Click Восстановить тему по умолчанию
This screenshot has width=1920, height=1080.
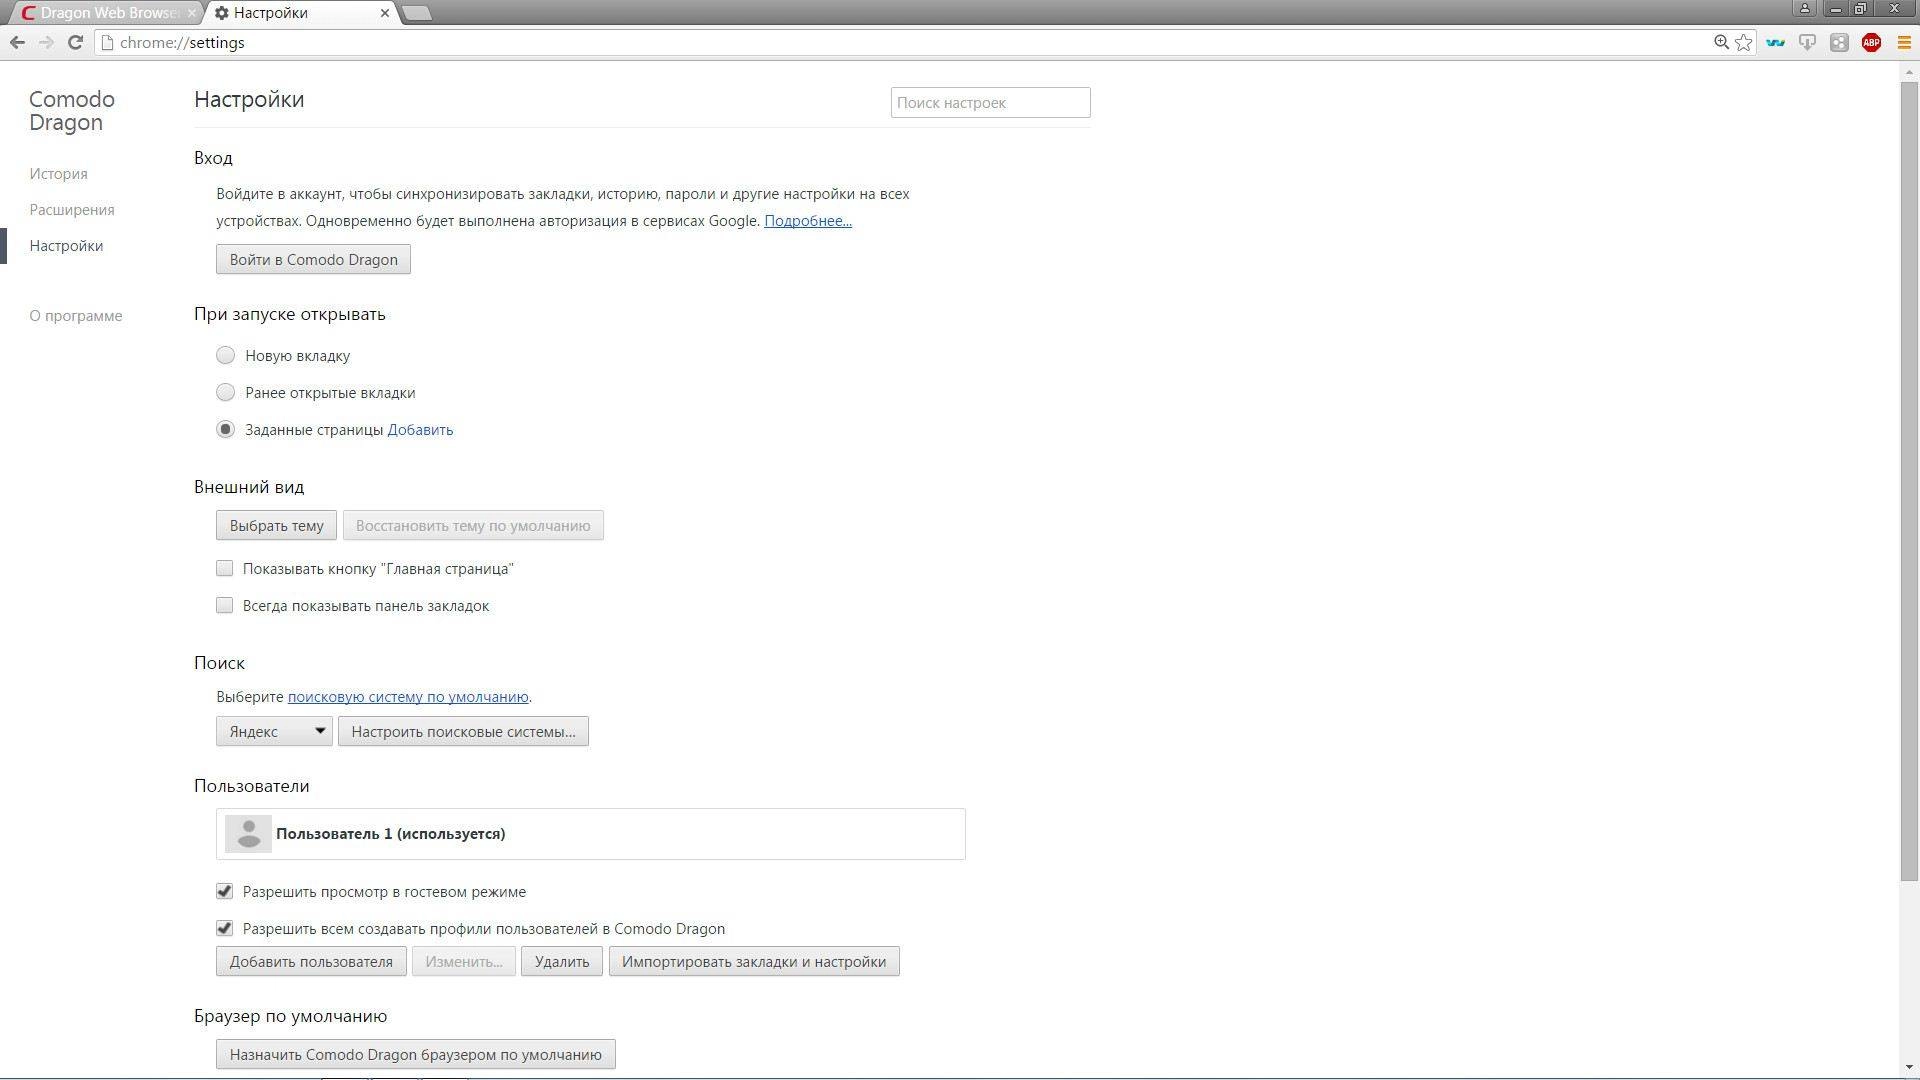pos(473,525)
